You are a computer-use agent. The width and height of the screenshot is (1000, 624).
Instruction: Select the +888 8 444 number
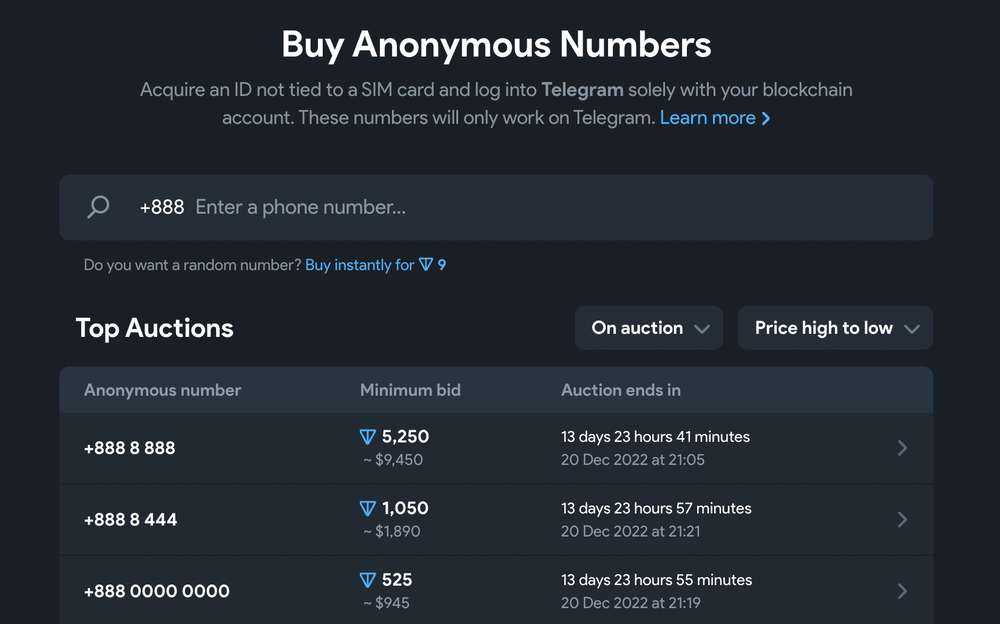click(x=130, y=520)
